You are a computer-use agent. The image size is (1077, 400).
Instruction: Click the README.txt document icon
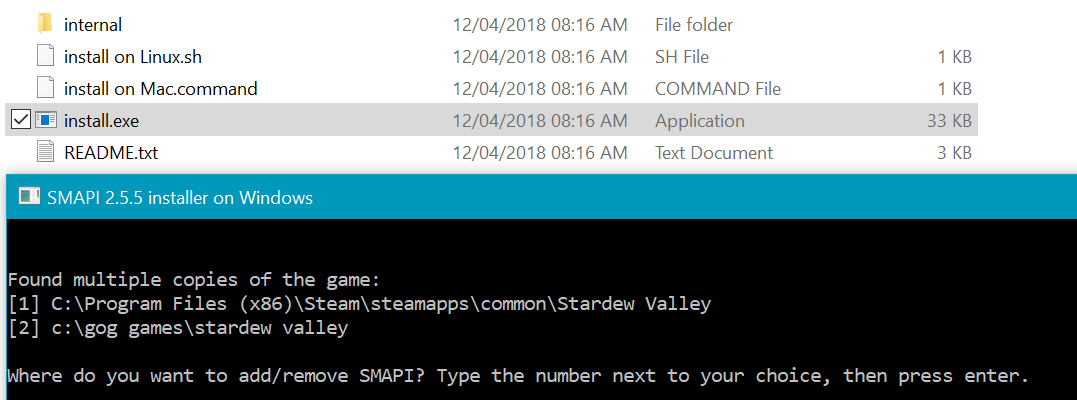45,152
